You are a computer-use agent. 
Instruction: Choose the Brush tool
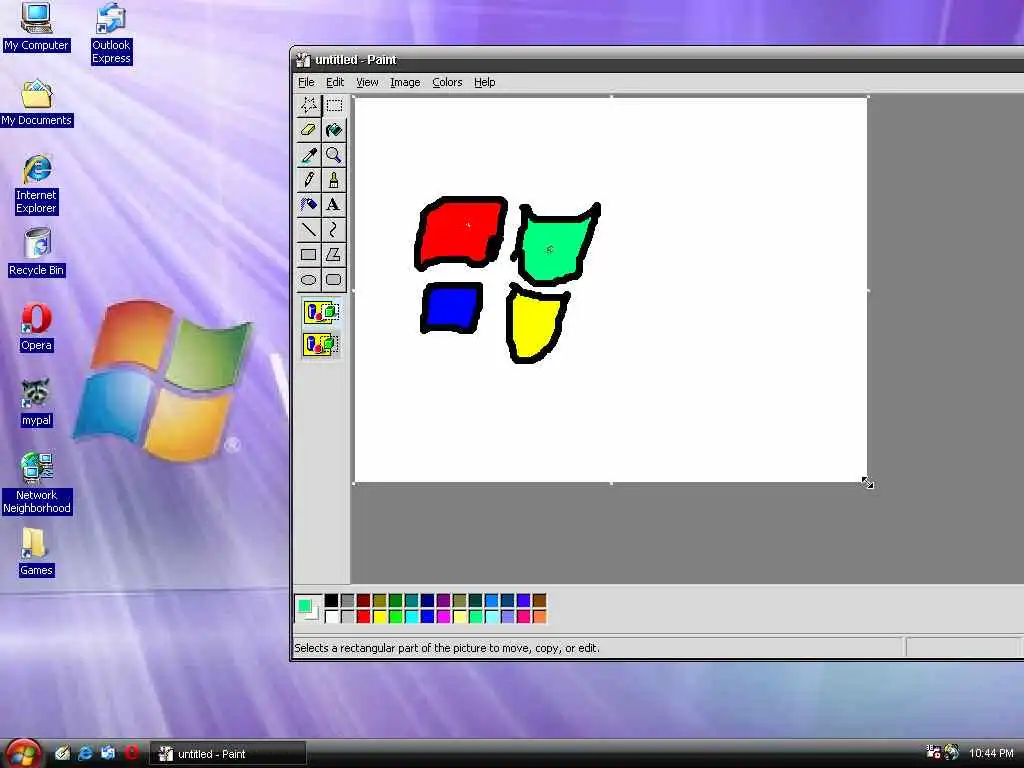pyautogui.click(x=334, y=180)
